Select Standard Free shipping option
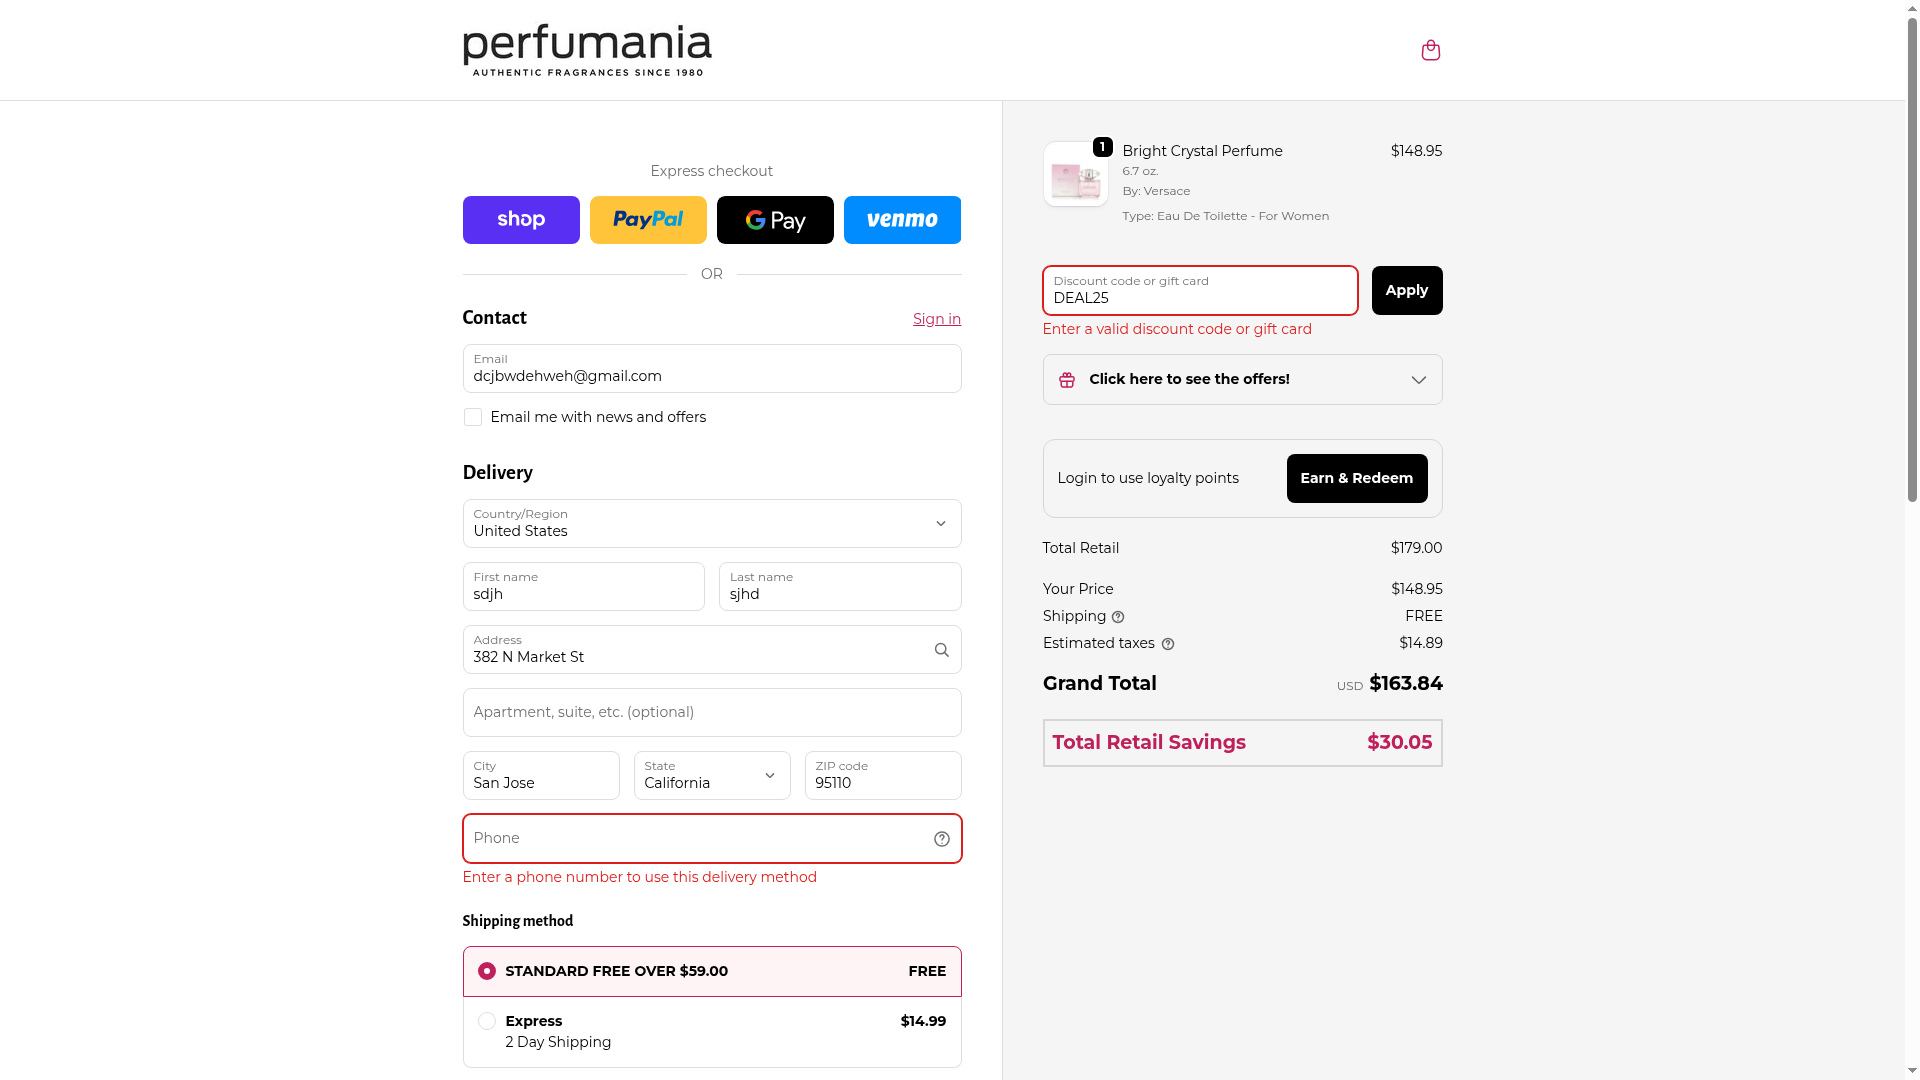This screenshot has width=1920, height=1080. [712, 971]
